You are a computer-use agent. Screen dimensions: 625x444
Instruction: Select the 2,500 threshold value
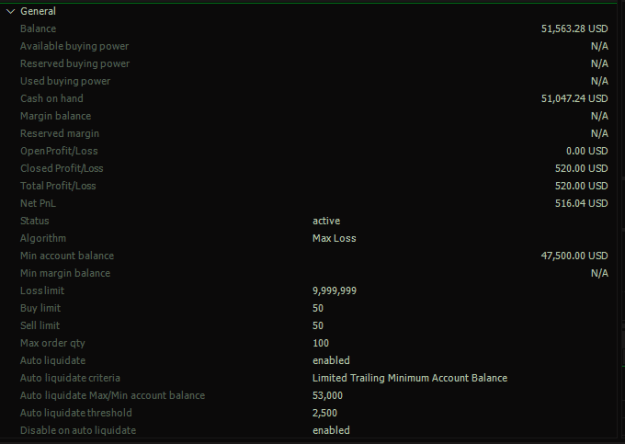coord(324,413)
